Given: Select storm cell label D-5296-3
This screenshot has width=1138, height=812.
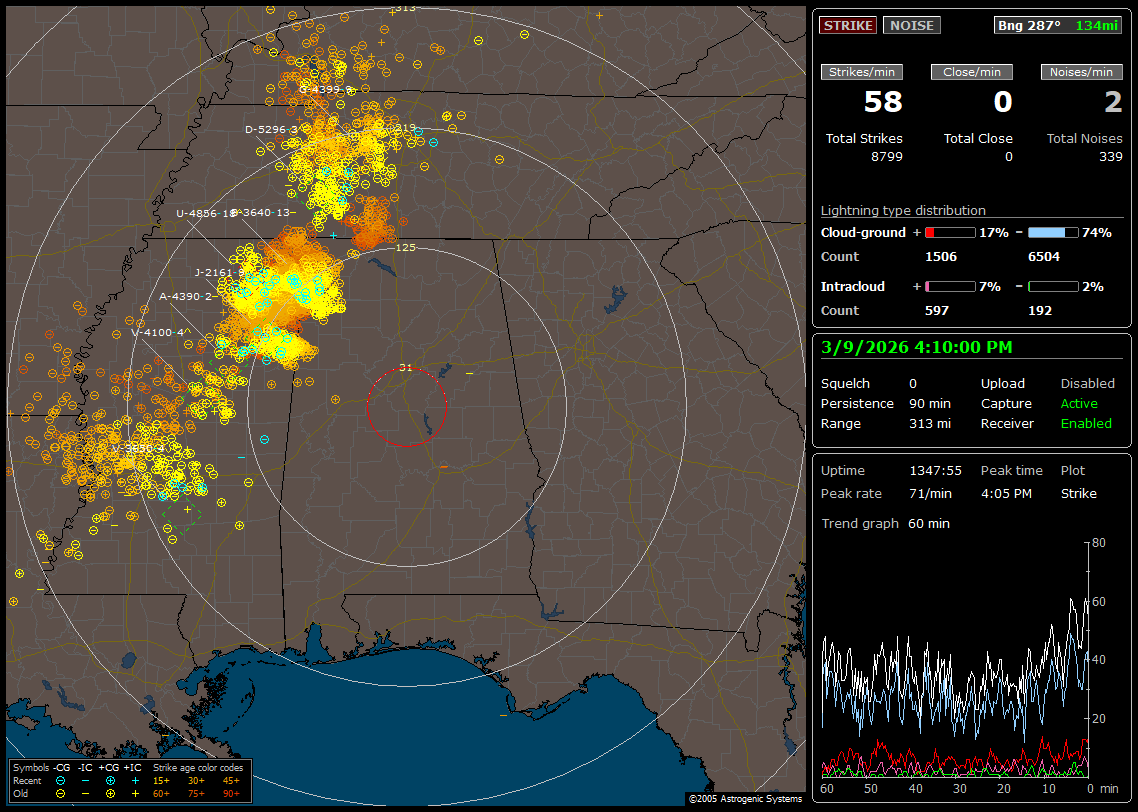Looking at the screenshot, I should coord(271,129).
